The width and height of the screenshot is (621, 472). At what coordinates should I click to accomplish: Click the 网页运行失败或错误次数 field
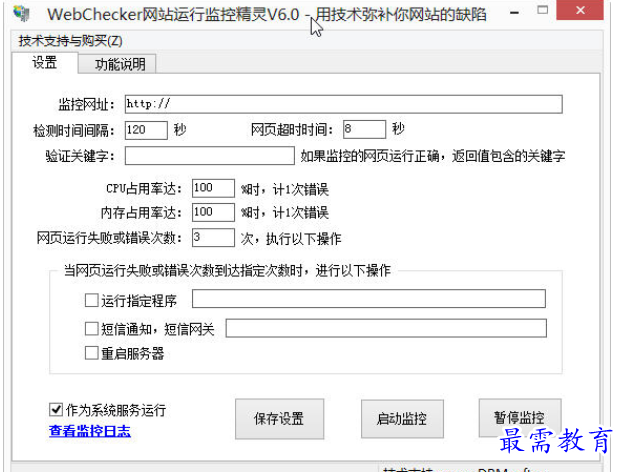[213, 238]
